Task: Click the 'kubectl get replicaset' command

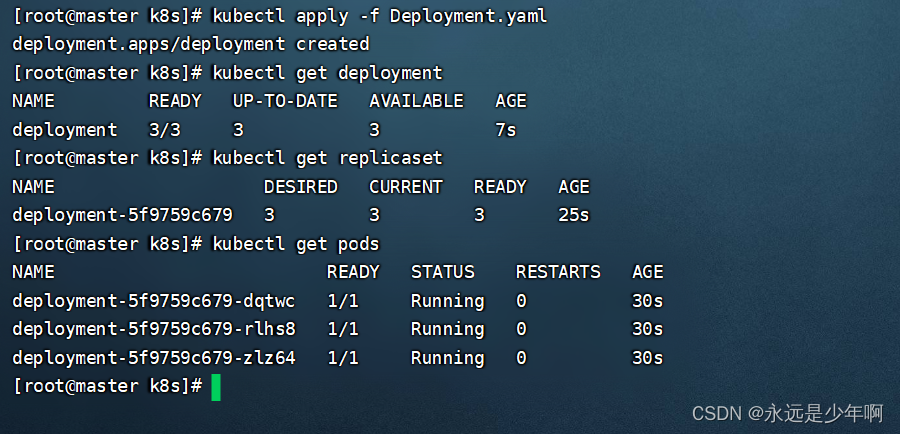Action: pyautogui.click(x=327, y=158)
